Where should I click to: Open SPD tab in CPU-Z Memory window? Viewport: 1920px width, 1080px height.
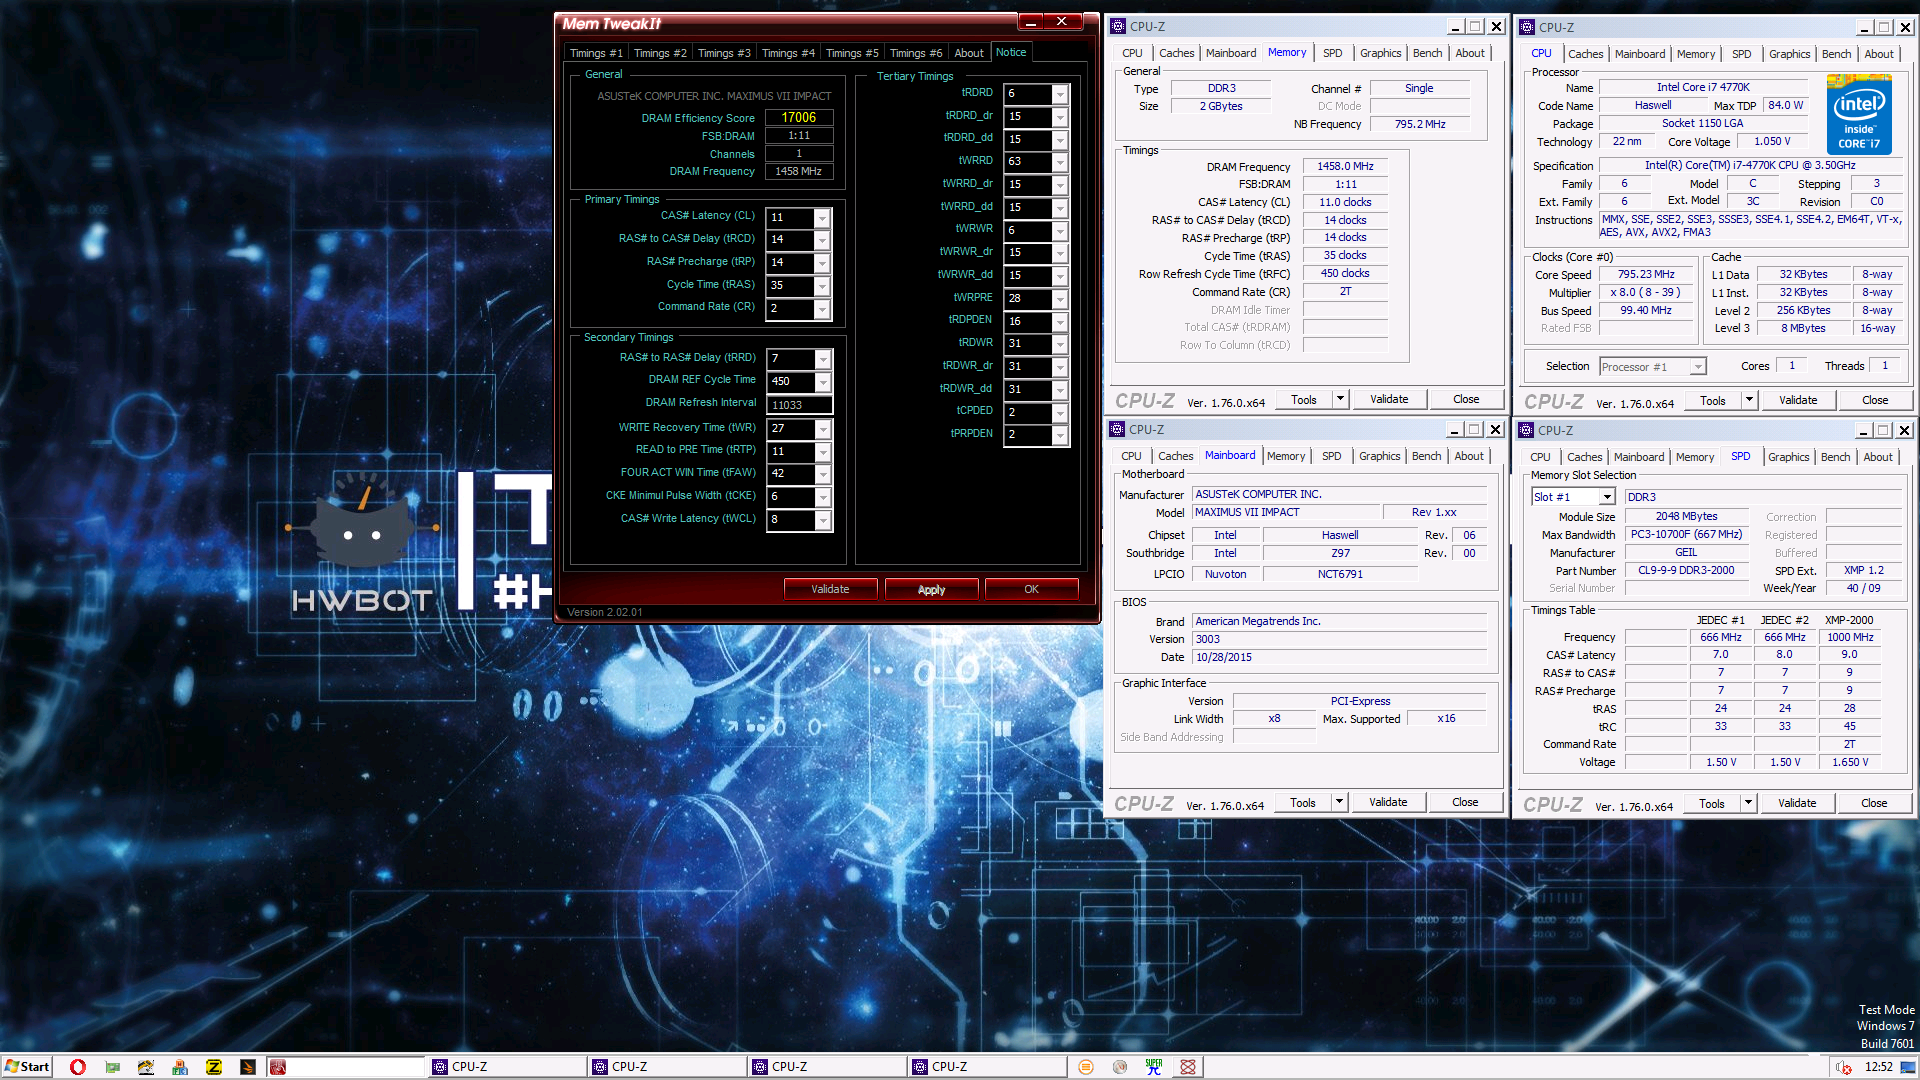(x=1333, y=53)
